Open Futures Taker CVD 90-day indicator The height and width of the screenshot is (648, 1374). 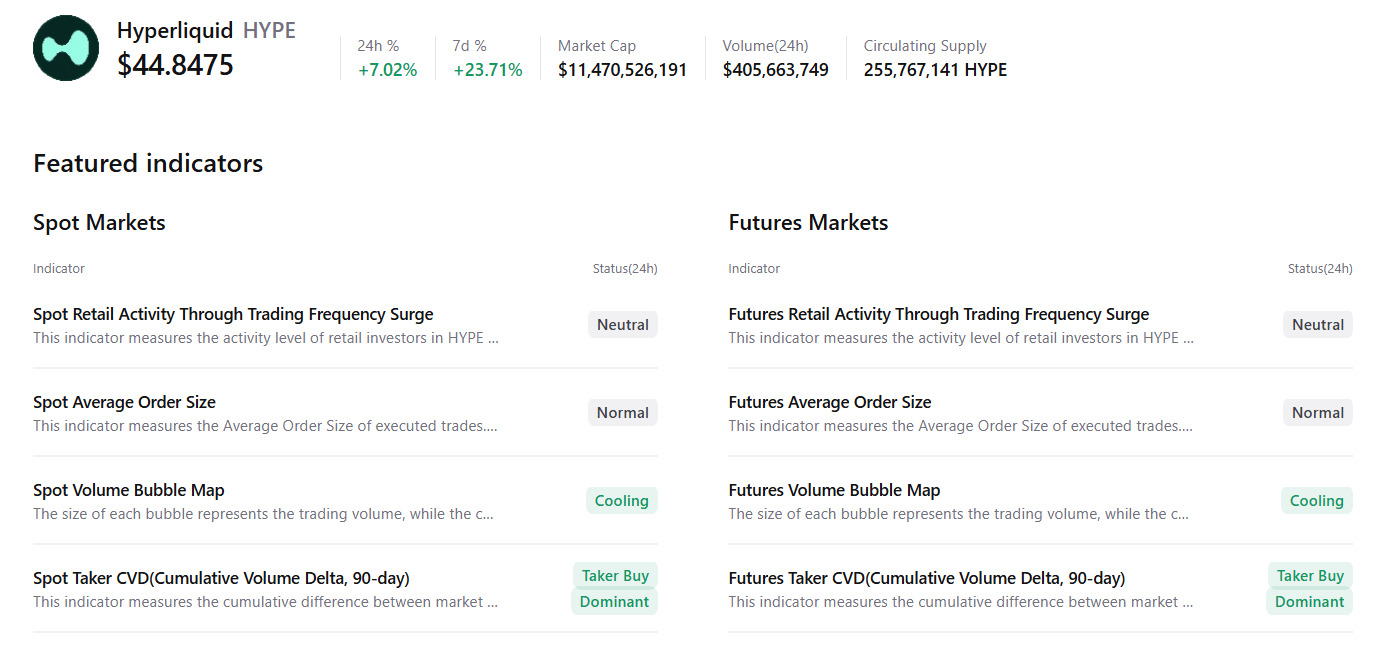point(926,578)
